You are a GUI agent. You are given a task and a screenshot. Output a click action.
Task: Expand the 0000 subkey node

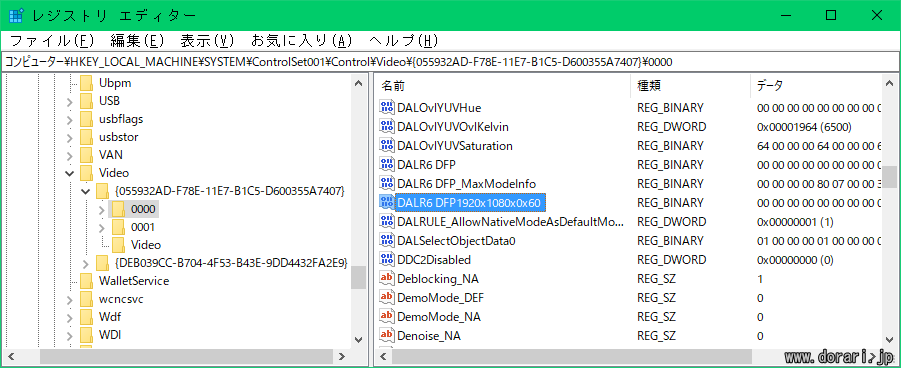[x=102, y=209]
